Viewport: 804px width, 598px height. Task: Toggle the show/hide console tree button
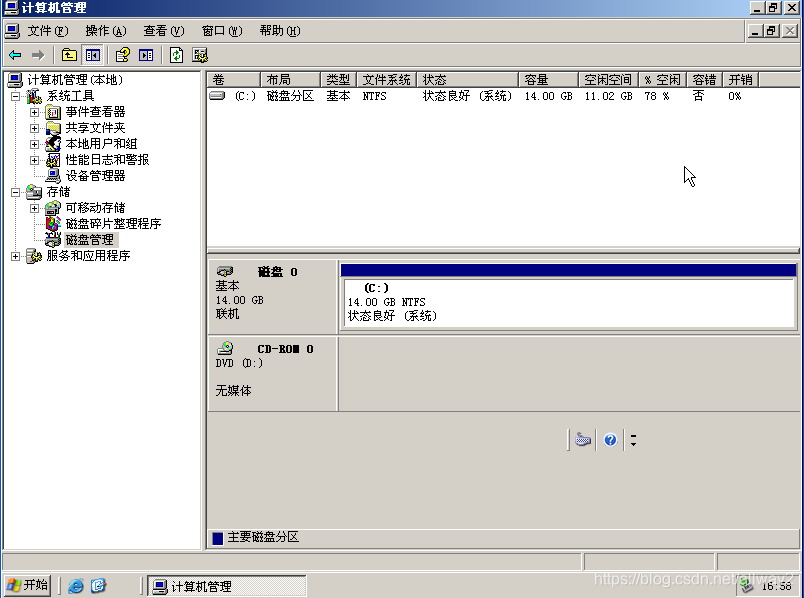pos(93,55)
